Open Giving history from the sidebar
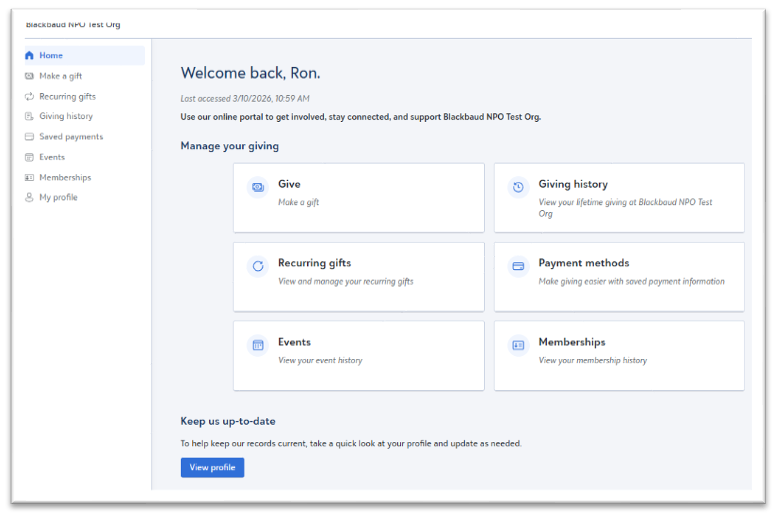This screenshot has height=518, width=778. click(x=66, y=116)
